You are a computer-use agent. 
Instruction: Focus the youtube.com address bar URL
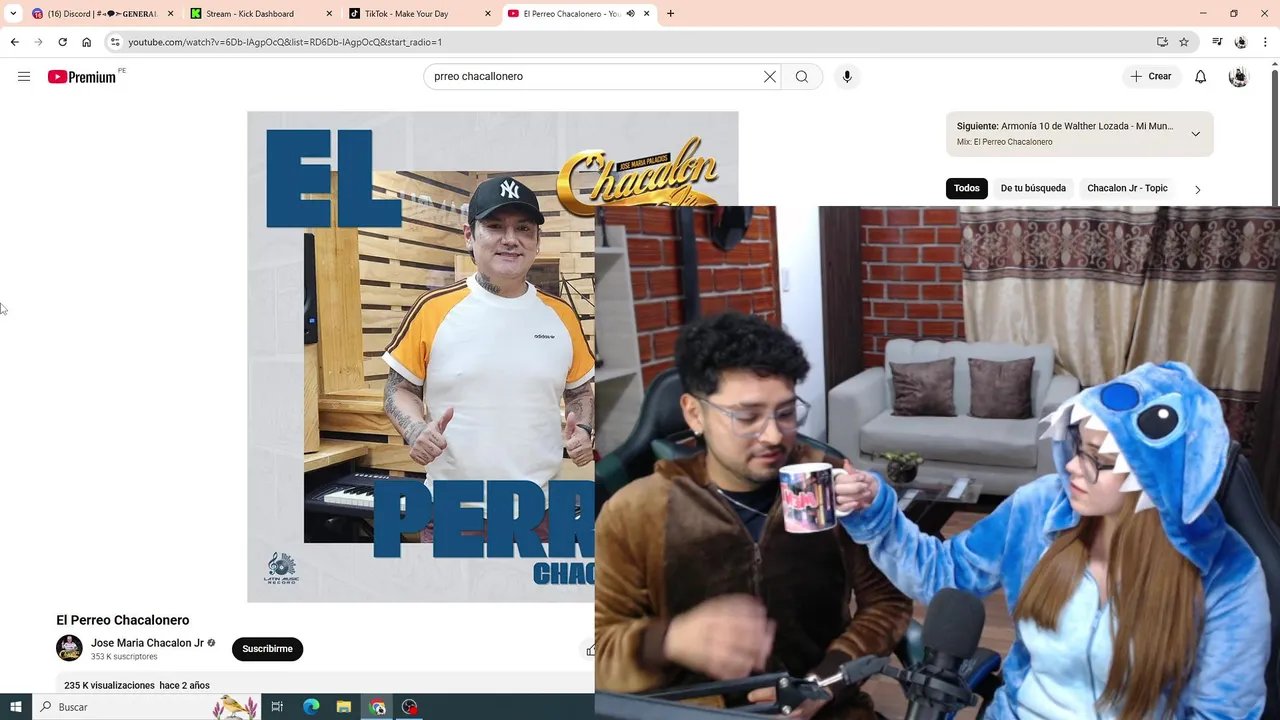[285, 42]
